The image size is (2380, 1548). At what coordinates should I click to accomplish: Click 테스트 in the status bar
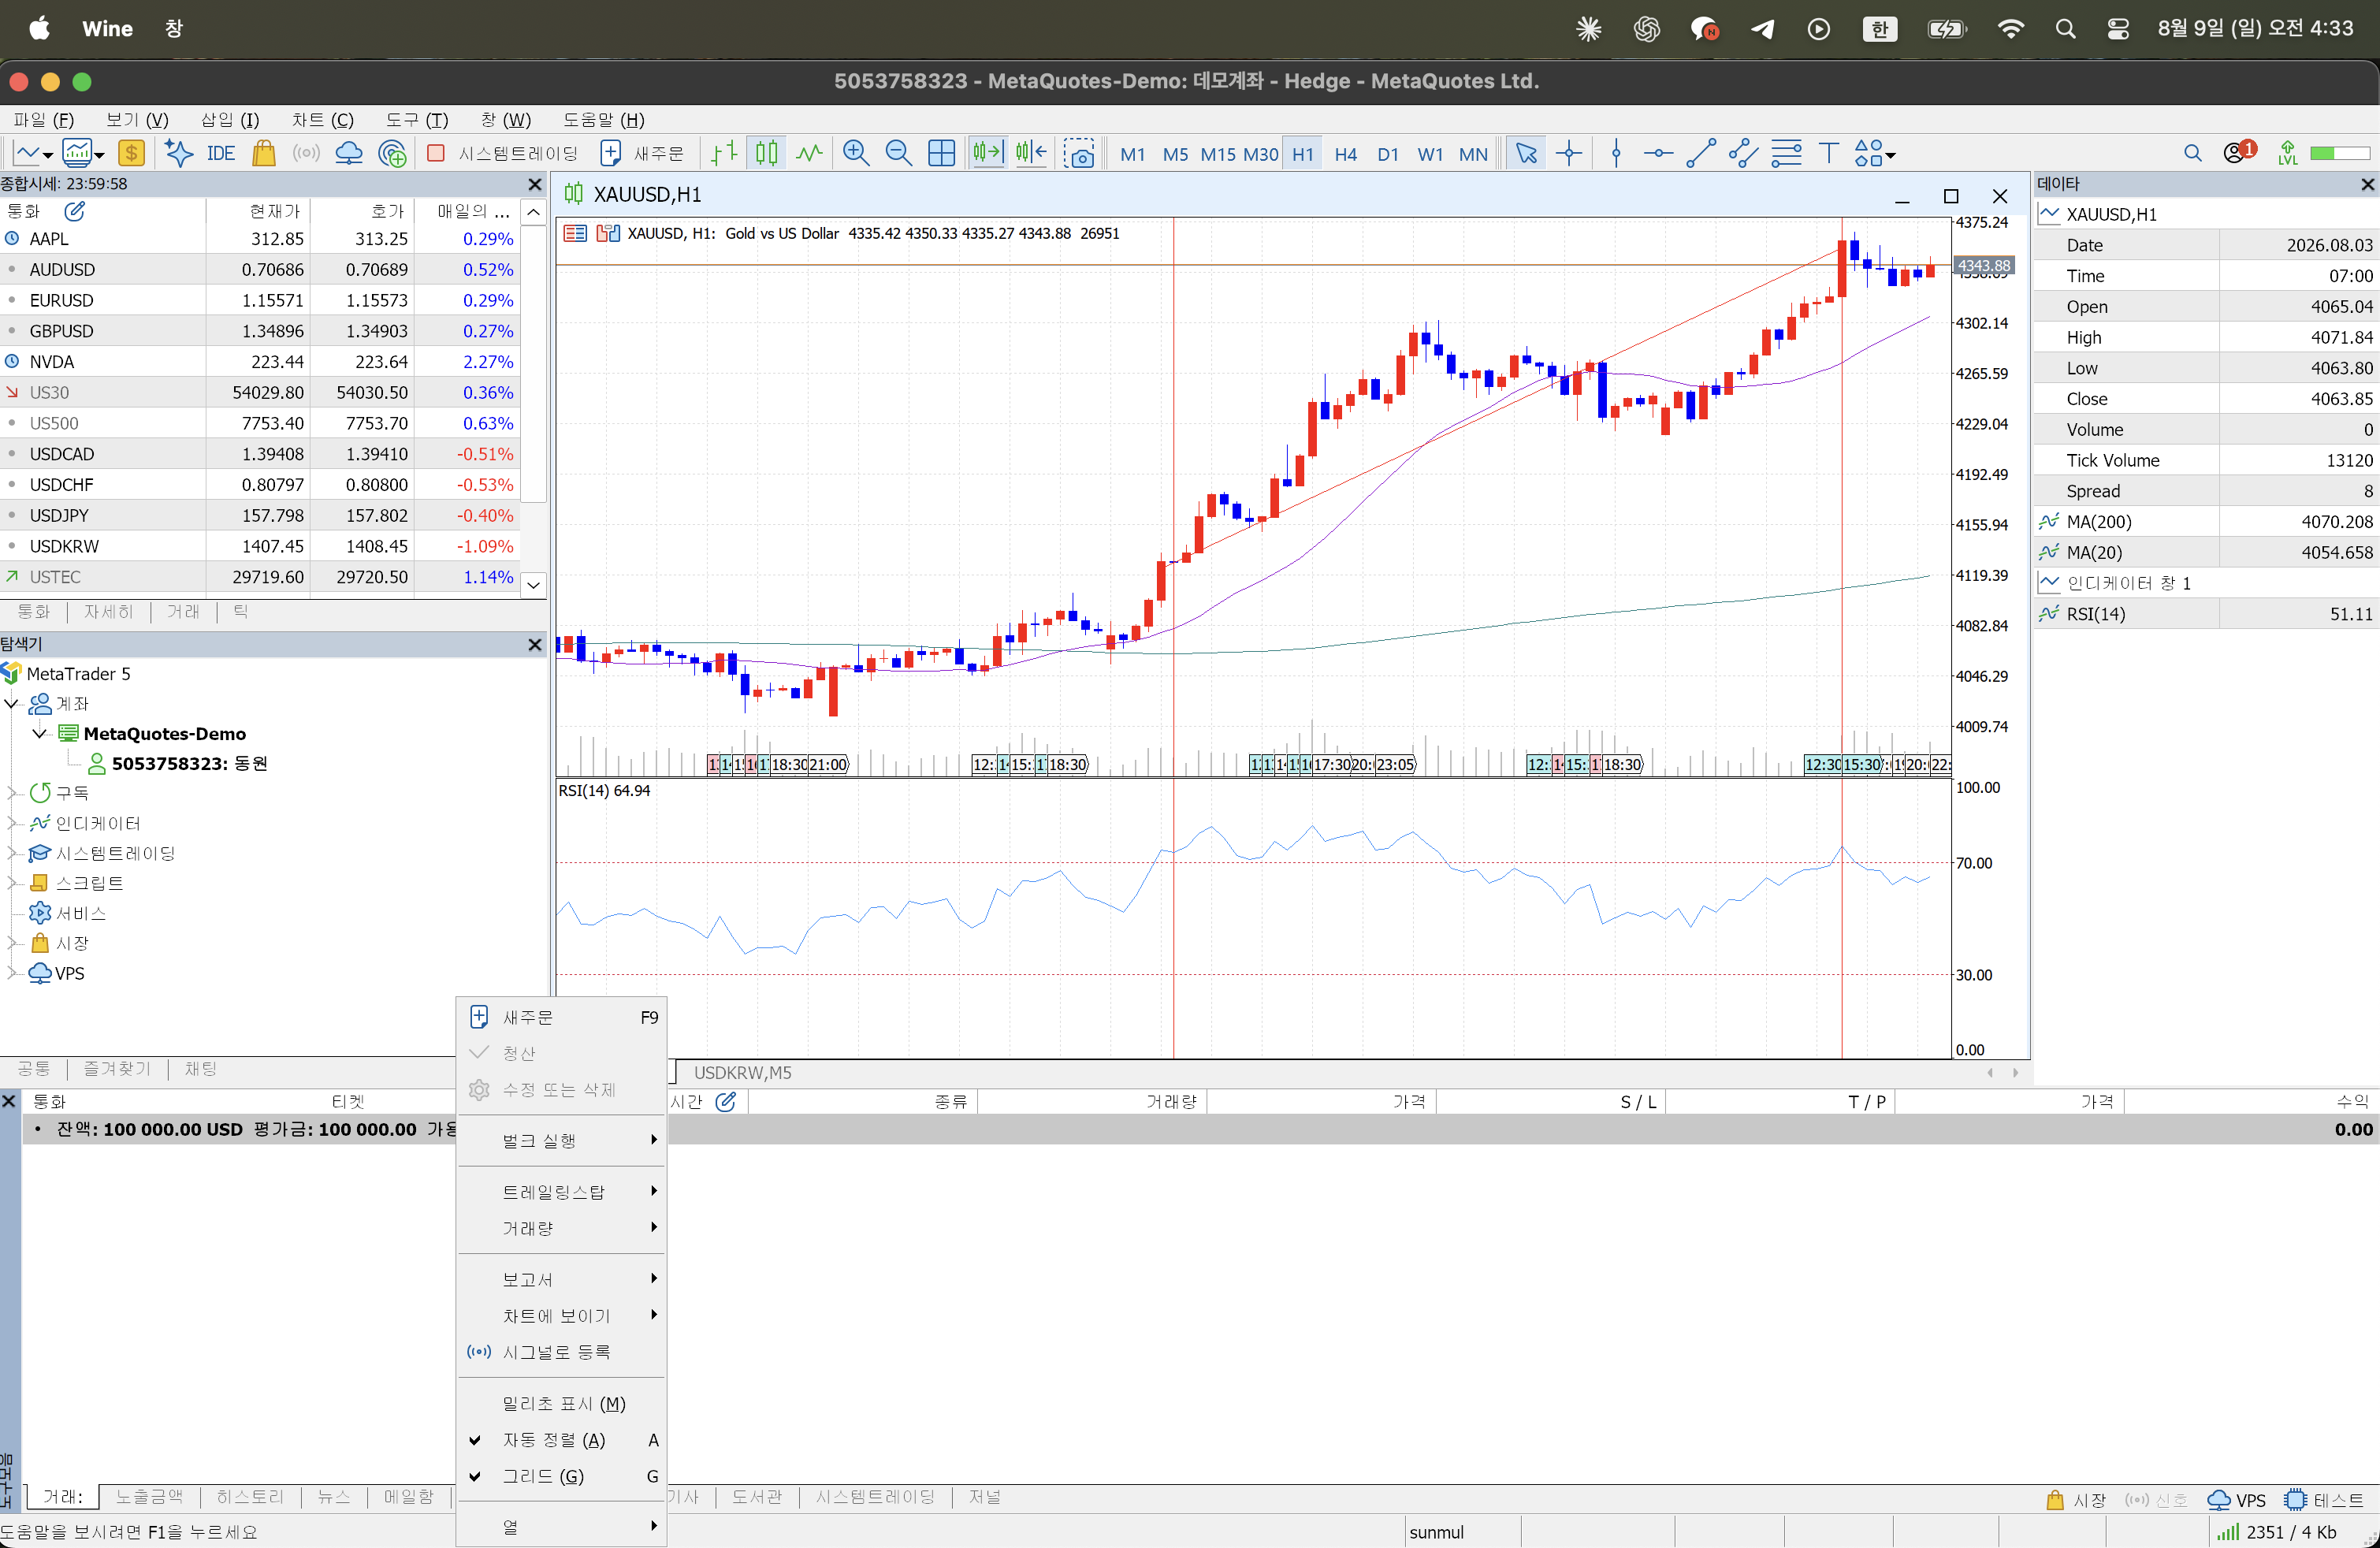click(x=2325, y=1500)
